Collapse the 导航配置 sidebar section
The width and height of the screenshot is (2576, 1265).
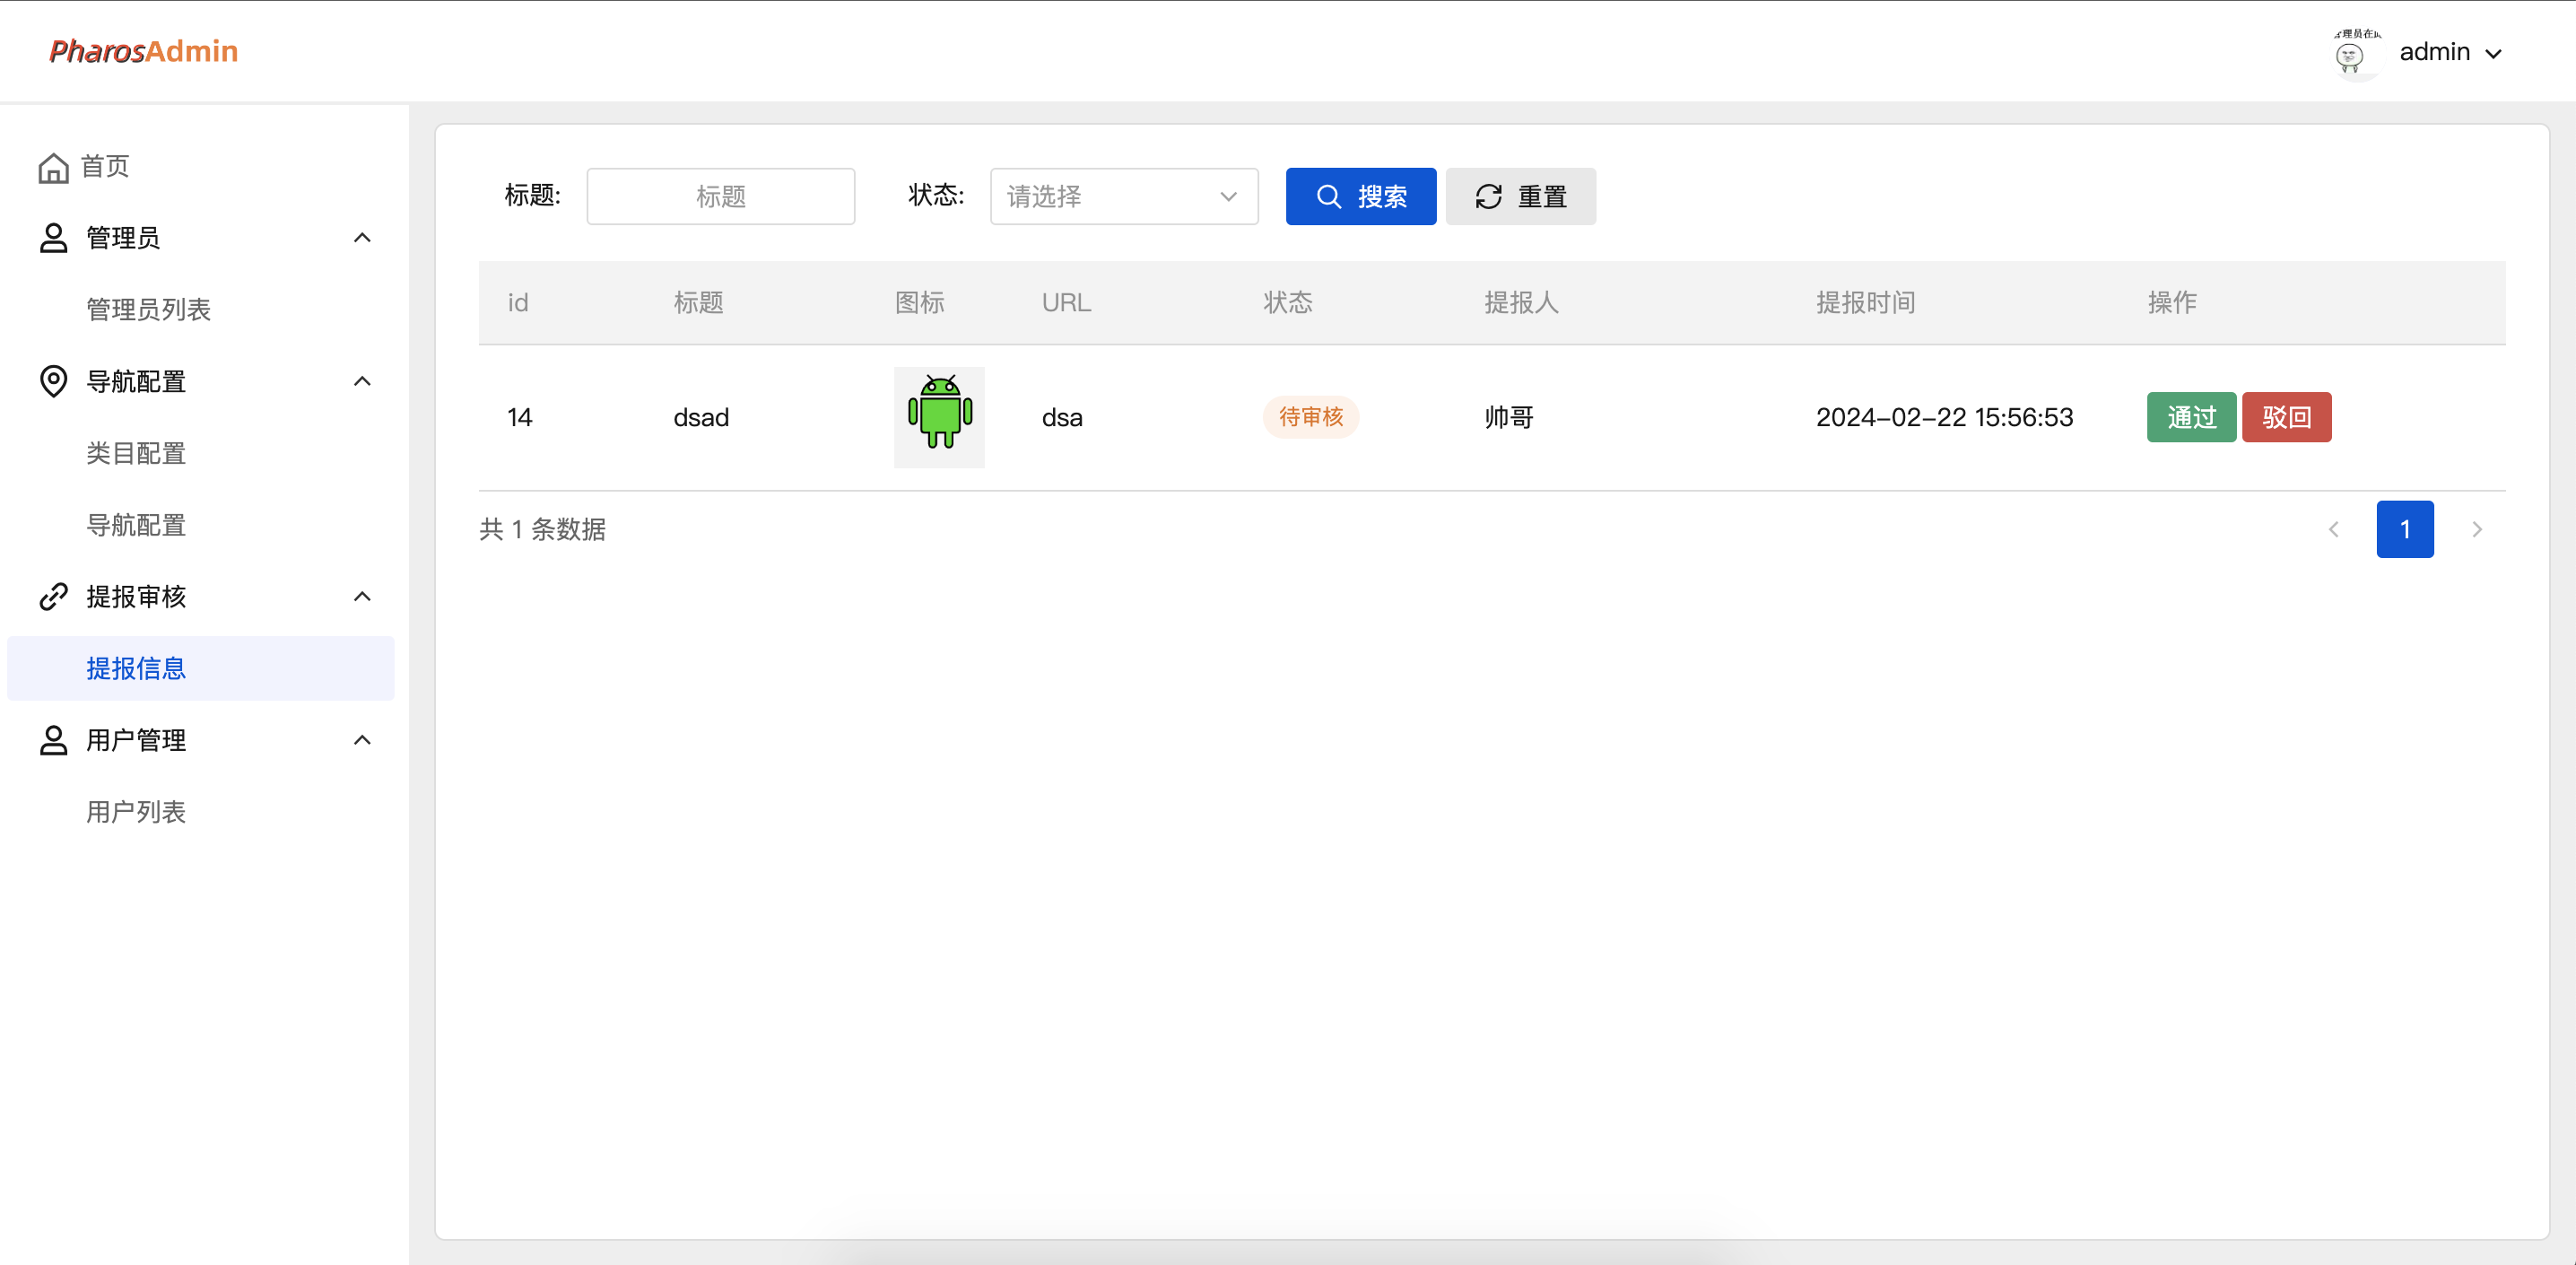point(362,381)
